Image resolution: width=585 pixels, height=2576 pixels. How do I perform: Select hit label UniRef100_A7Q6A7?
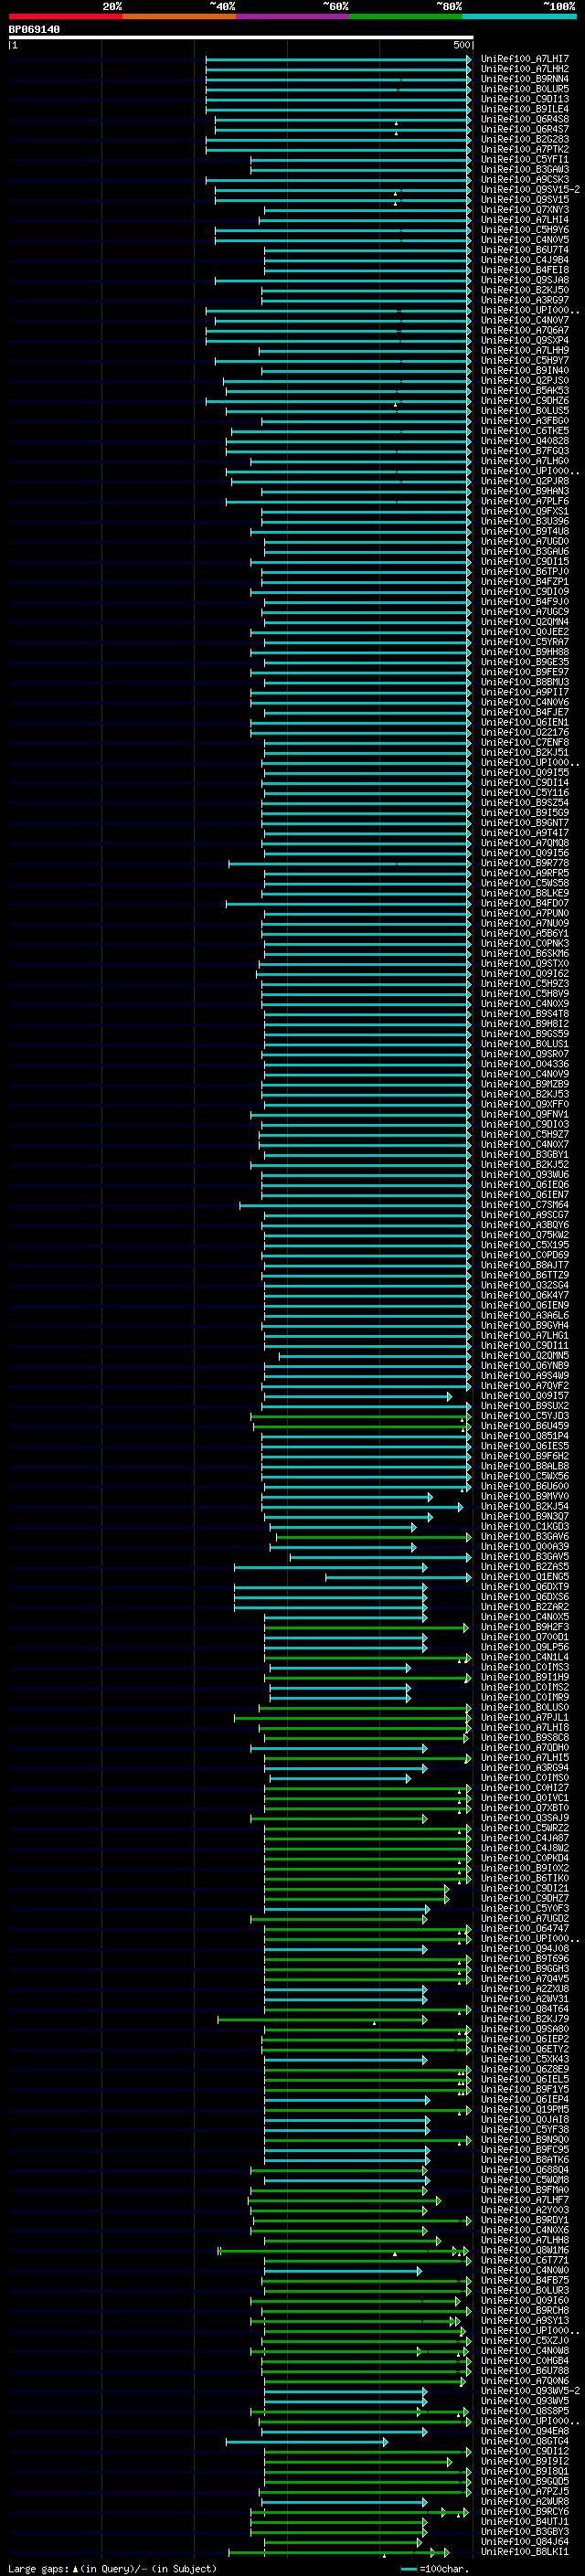[x=524, y=330]
